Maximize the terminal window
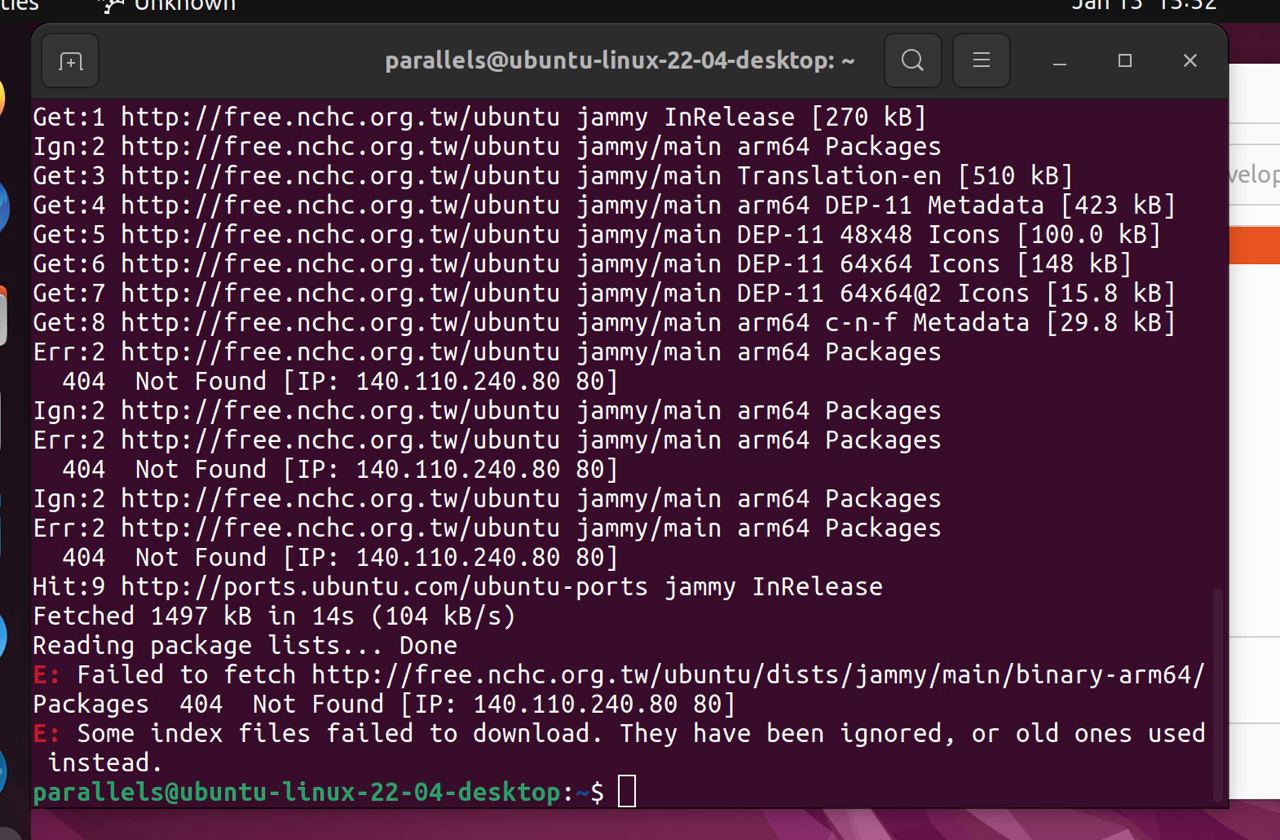This screenshot has width=1280, height=840. (1125, 61)
